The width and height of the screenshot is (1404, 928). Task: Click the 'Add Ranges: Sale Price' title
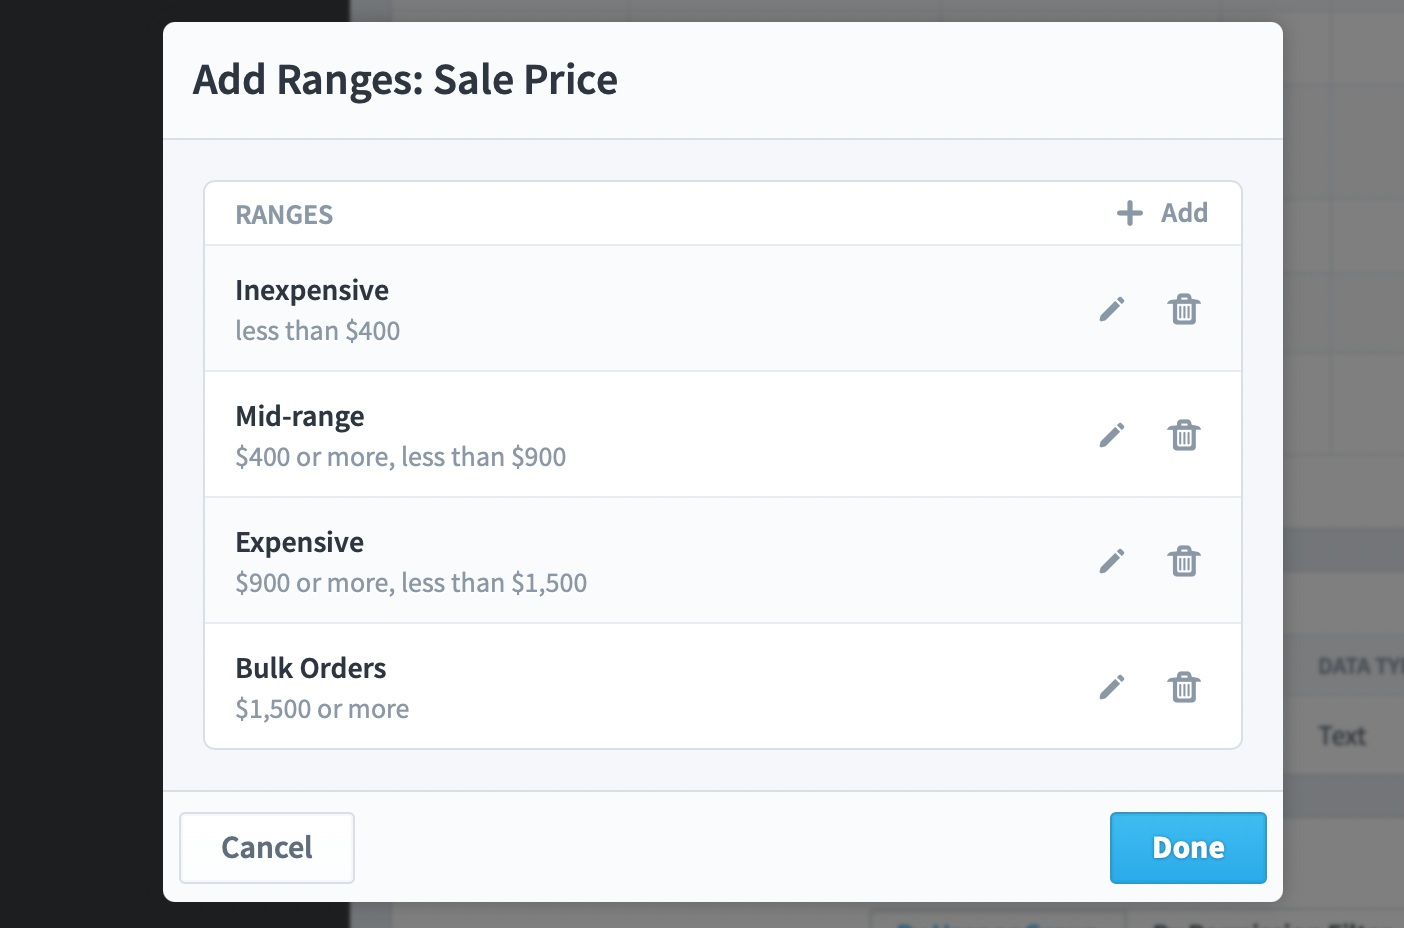405,80
